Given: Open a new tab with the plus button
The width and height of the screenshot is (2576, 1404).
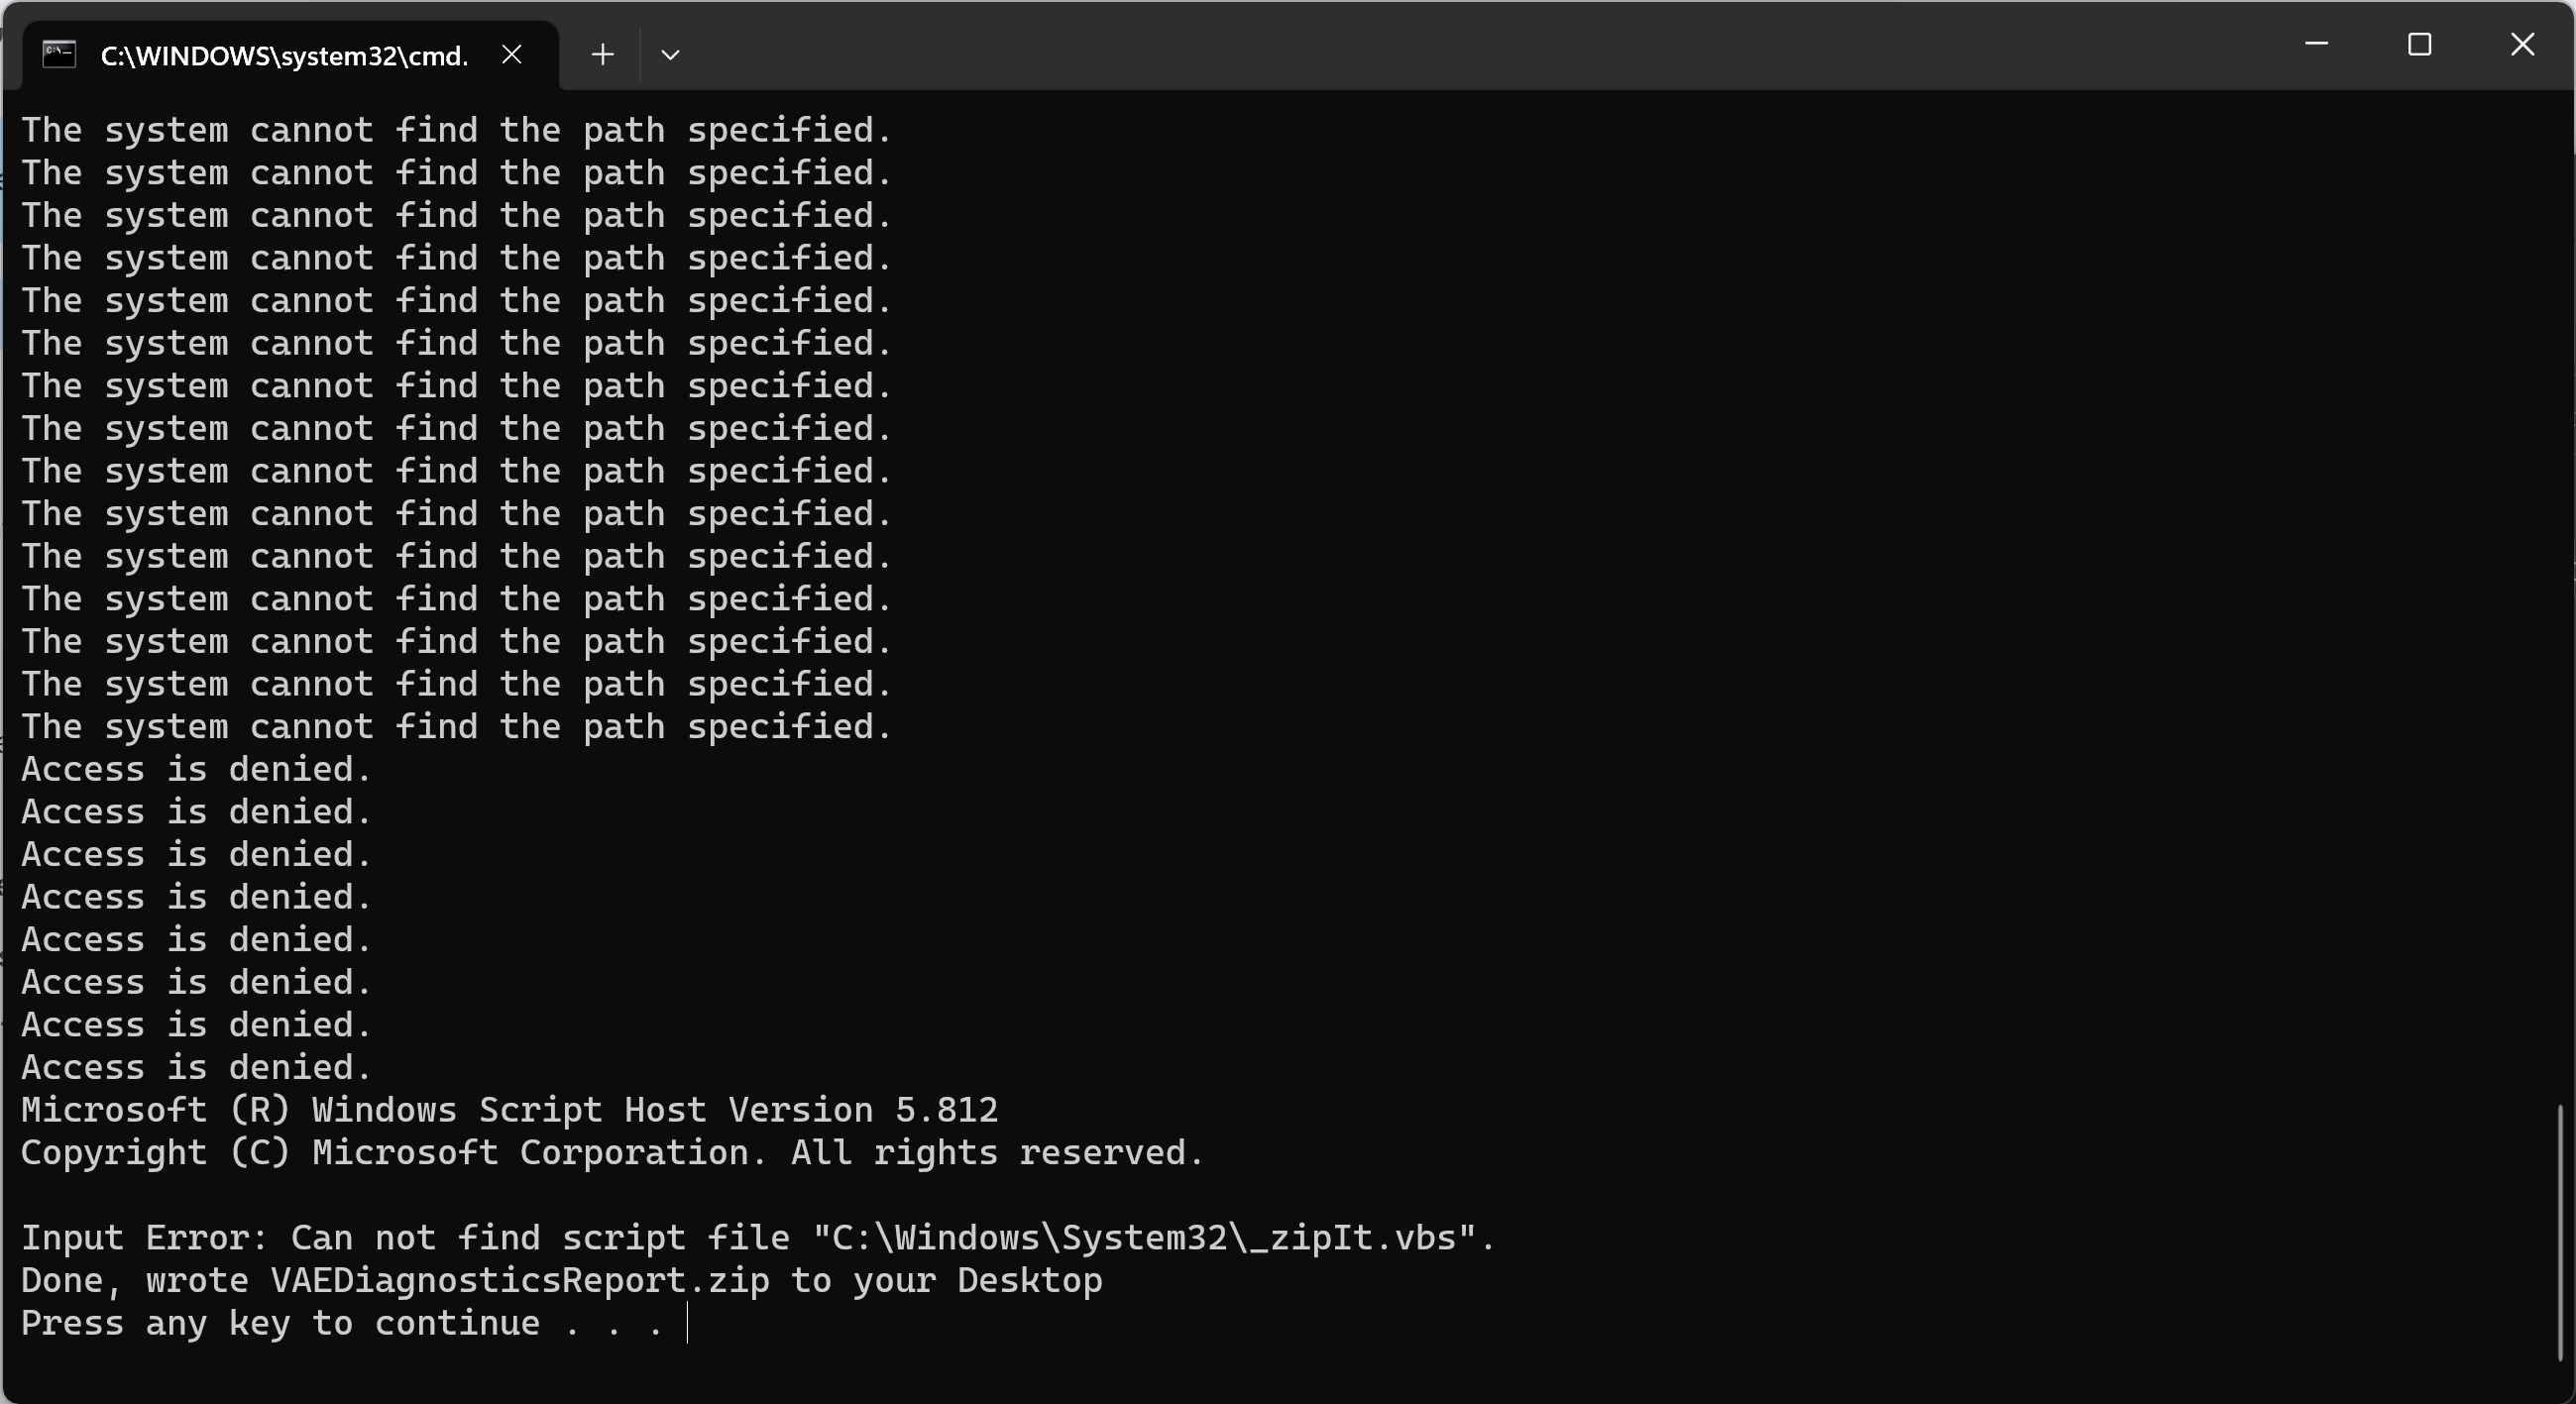Looking at the screenshot, I should (x=602, y=54).
